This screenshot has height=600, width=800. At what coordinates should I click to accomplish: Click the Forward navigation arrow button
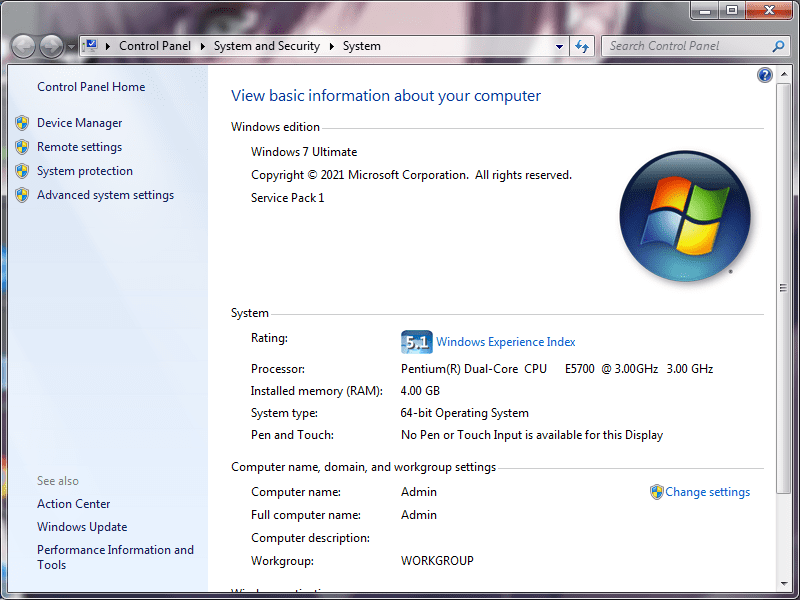click(50, 46)
